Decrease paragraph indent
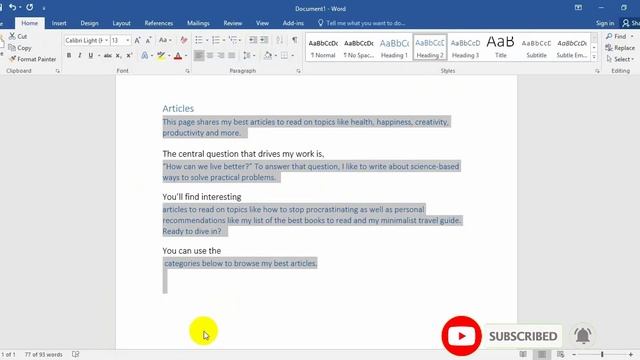Viewport: 640px width, 360px height. tap(253, 40)
